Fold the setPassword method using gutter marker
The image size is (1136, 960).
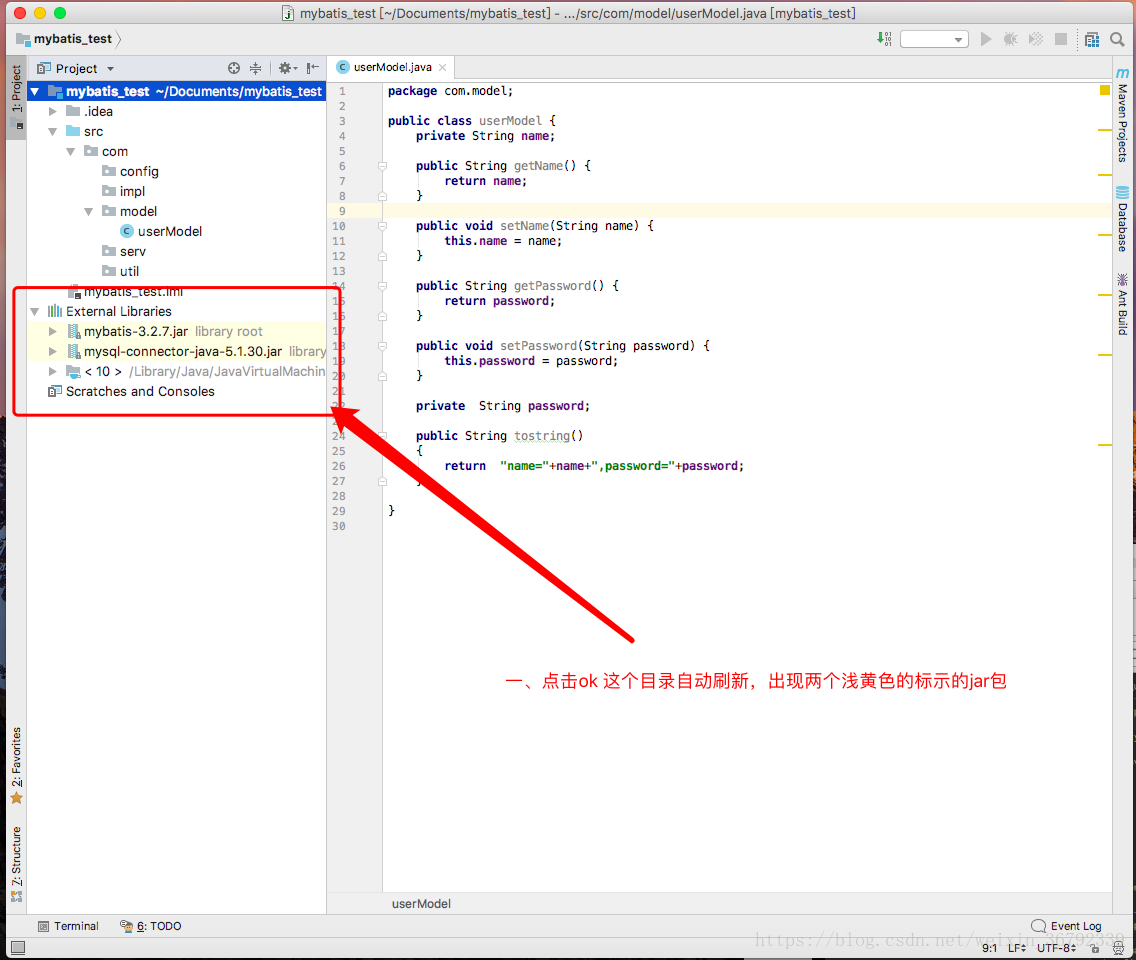coord(383,346)
